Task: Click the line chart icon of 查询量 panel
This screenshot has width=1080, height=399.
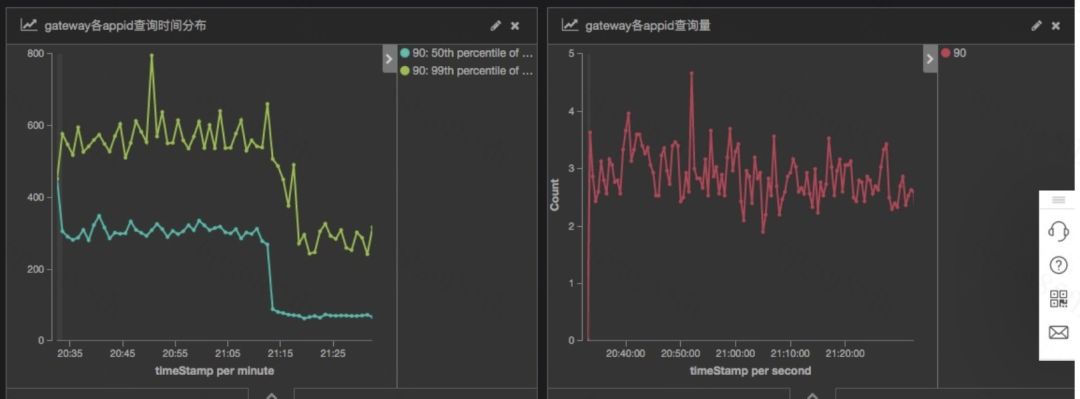Action: 570,25
